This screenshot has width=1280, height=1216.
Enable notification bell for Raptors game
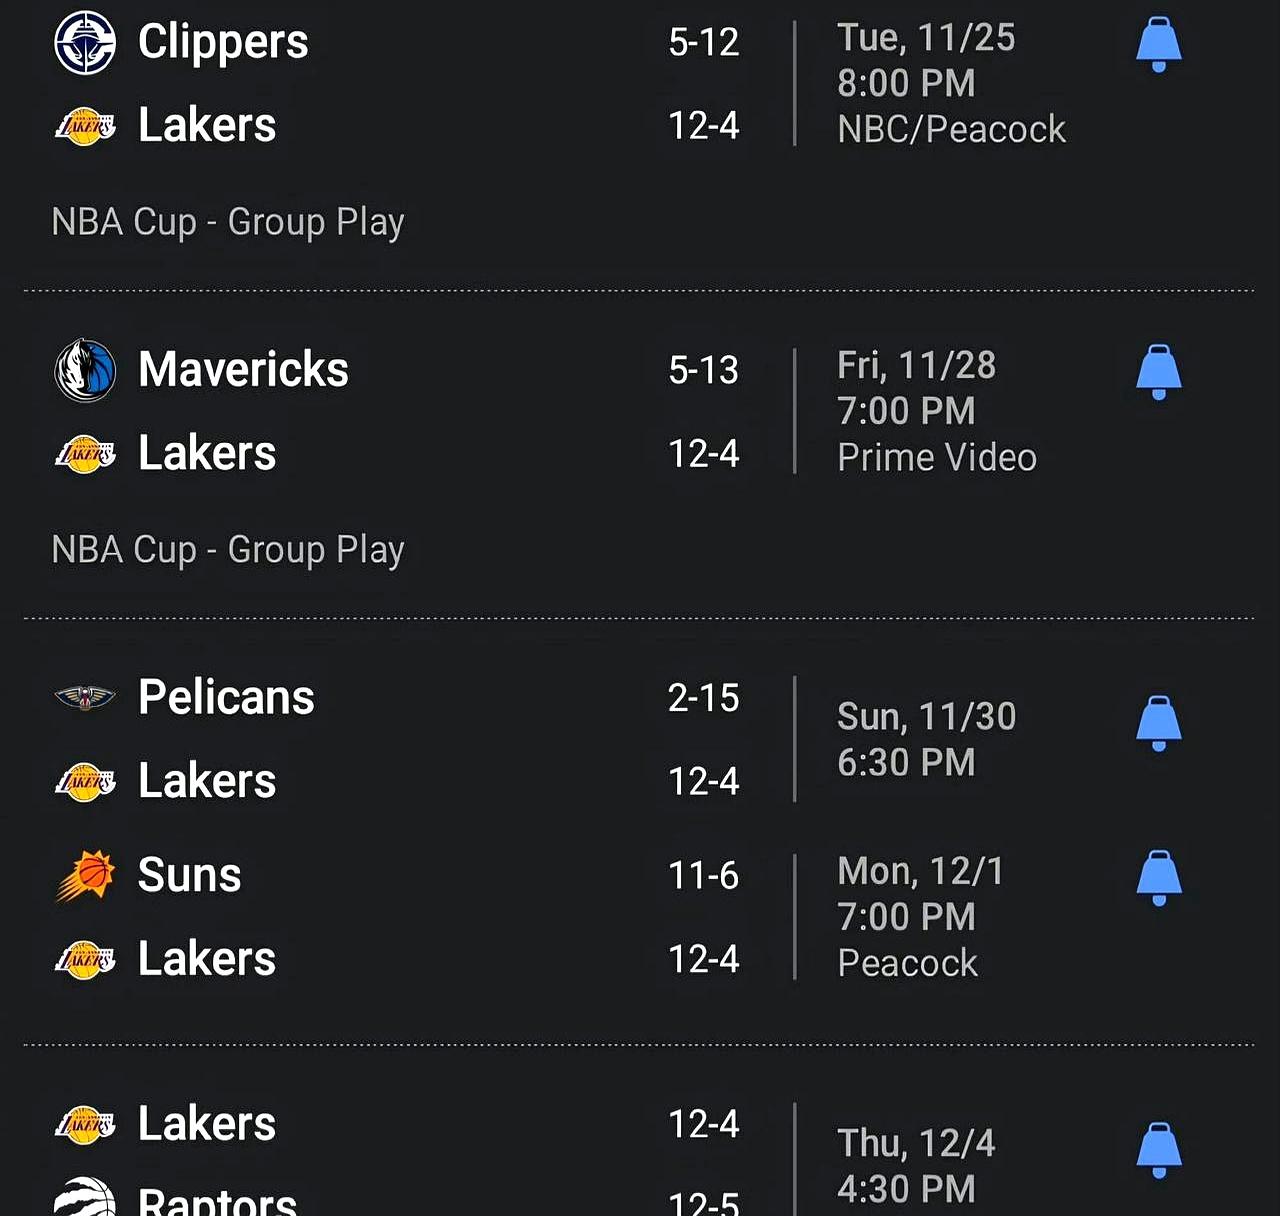tap(1159, 1150)
